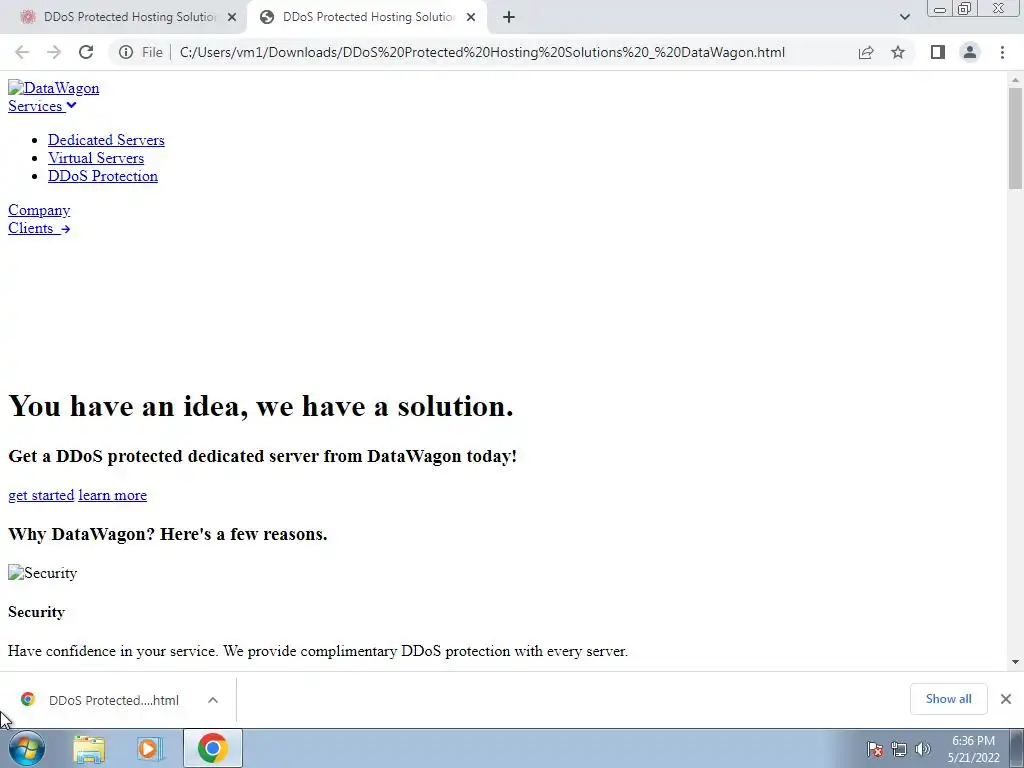Open Chrome's three-dot menu
The width and height of the screenshot is (1024, 768).
pyautogui.click(x=1002, y=52)
